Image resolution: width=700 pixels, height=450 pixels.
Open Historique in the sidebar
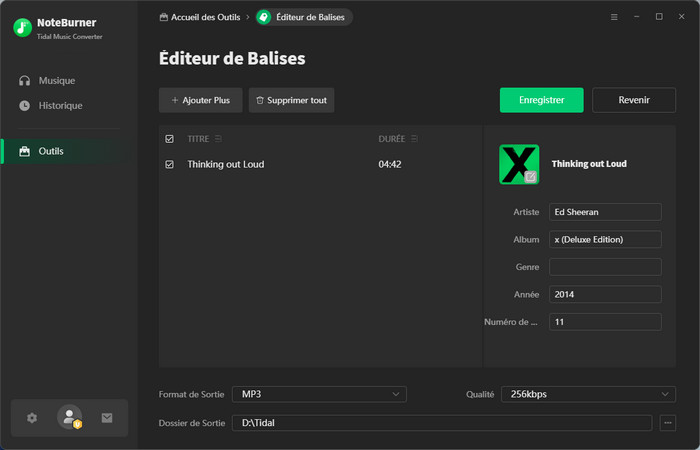pyautogui.click(x=60, y=105)
